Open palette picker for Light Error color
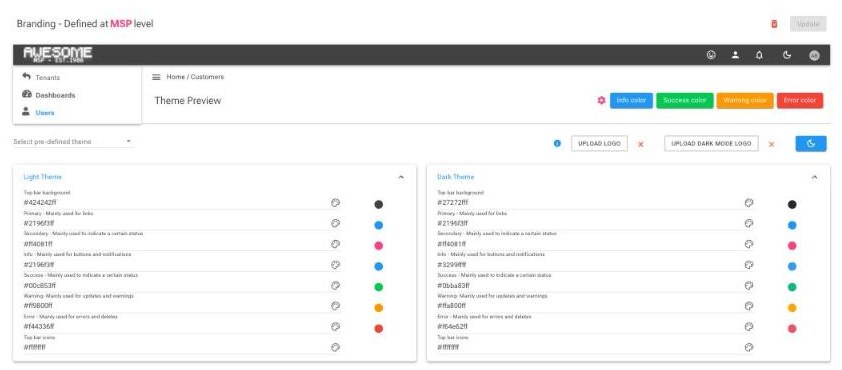 point(335,327)
